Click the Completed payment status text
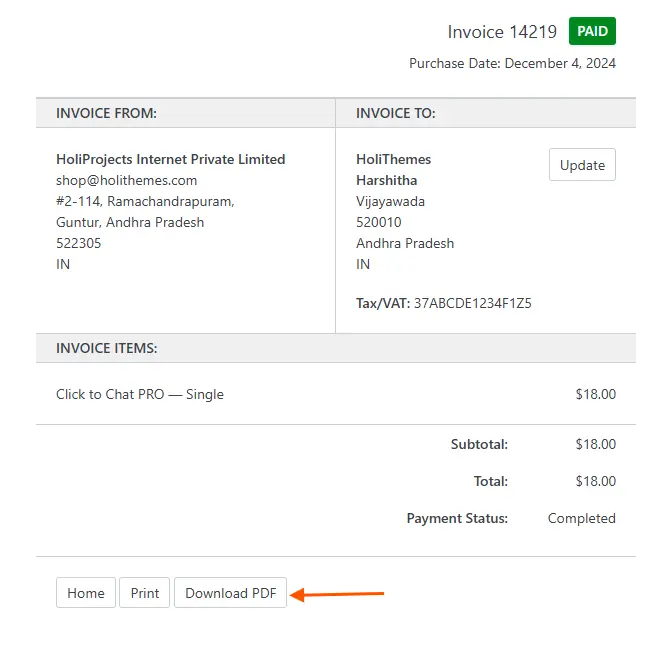Image resolution: width=667 pixels, height=647 pixels. click(x=581, y=518)
